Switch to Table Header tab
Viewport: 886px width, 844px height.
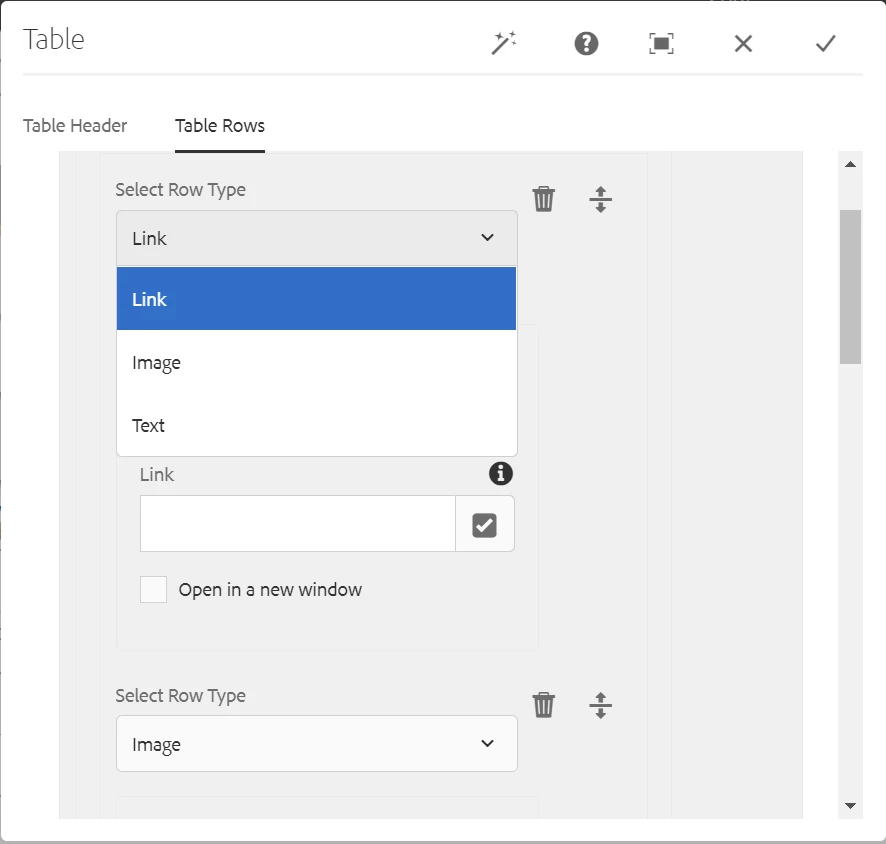pyautogui.click(x=75, y=125)
